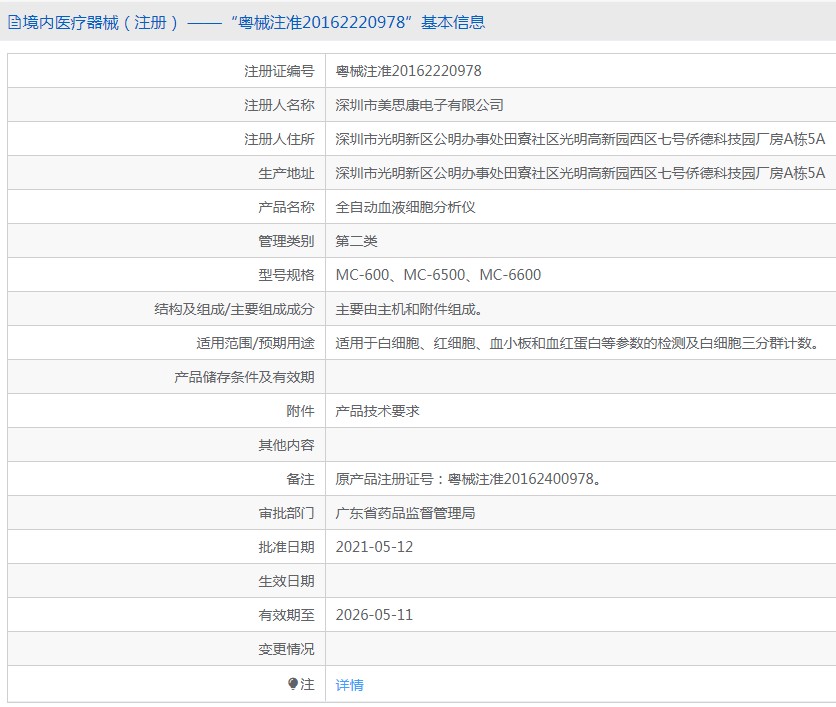Select the 产品技术要求 attachment value
Image resolution: width=836 pixels, height=707 pixels.
[377, 411]
